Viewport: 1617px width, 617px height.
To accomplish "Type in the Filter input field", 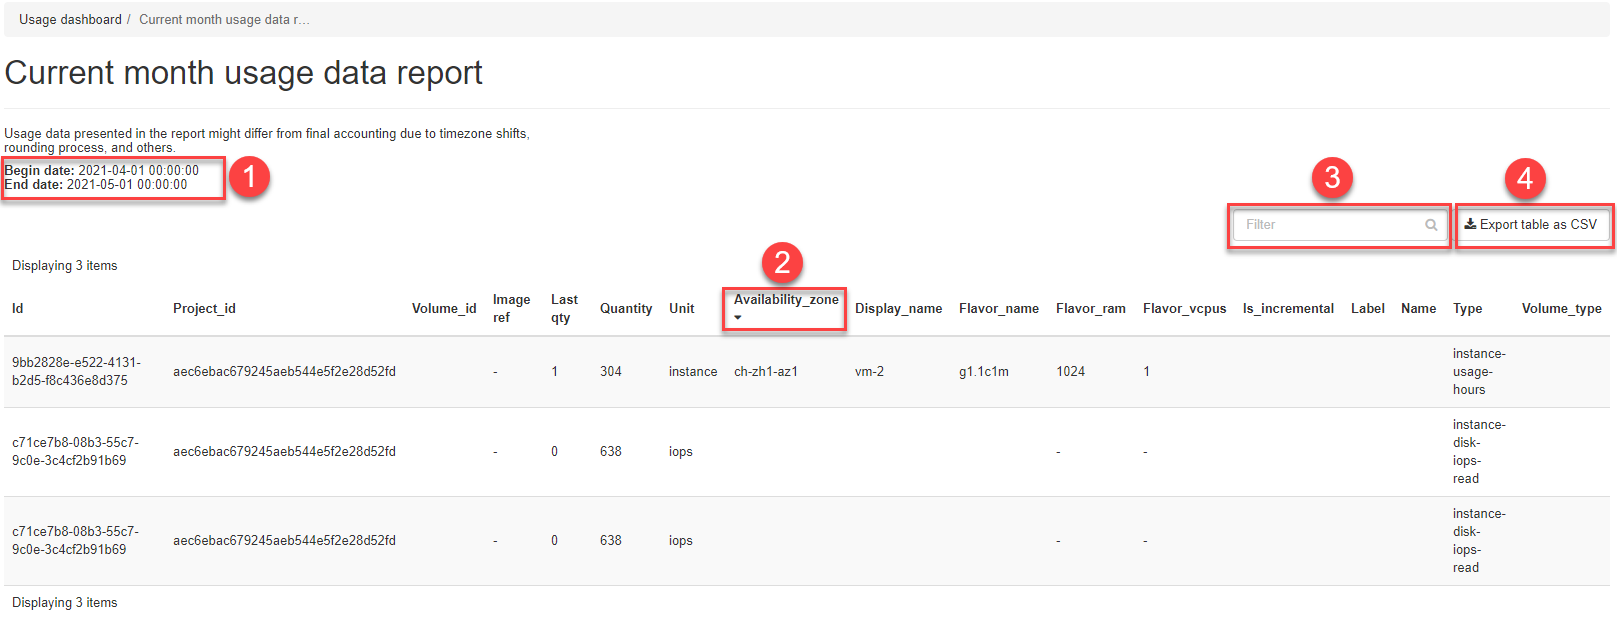I will (1327, 225).
